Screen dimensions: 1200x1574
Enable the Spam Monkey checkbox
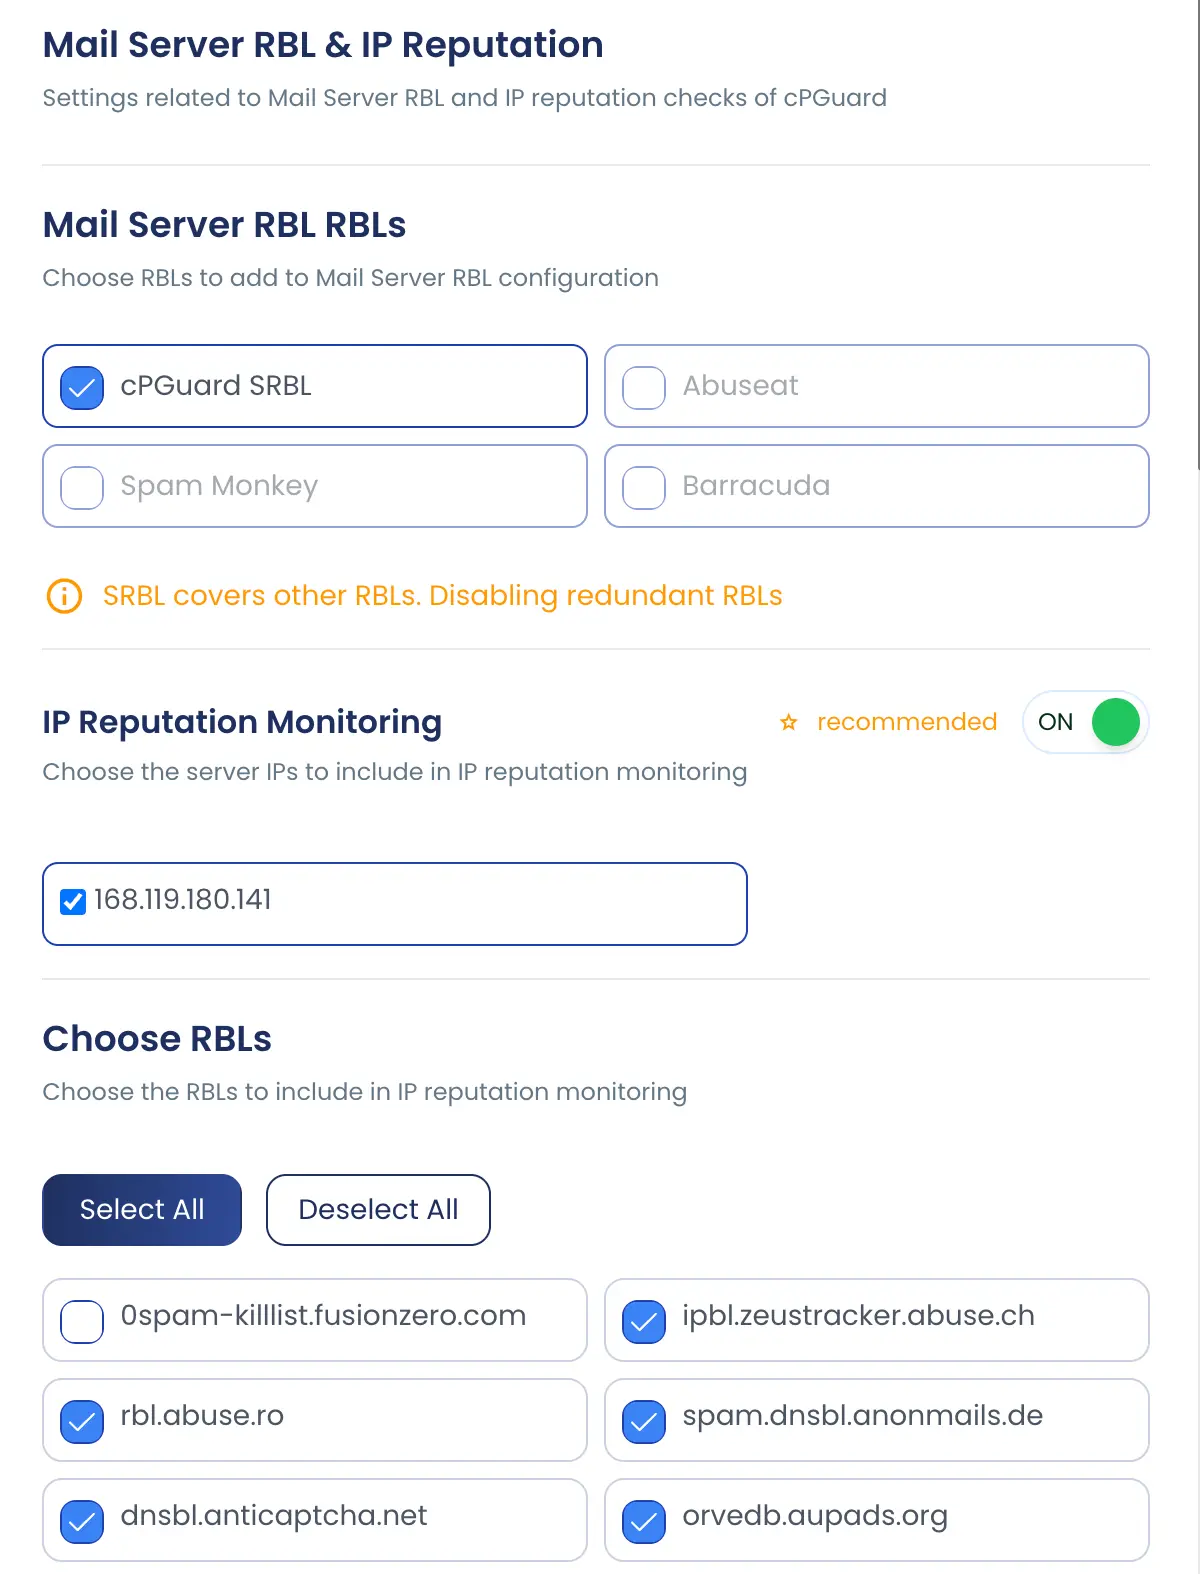[x=82, y=487]
